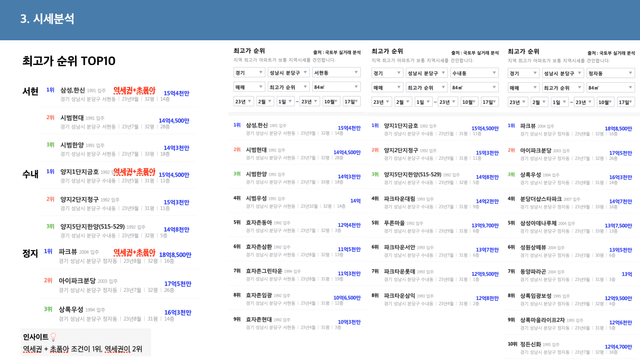Click the 14억7천만 price of 분당더샵스타파크

click(x=620, y=202)
